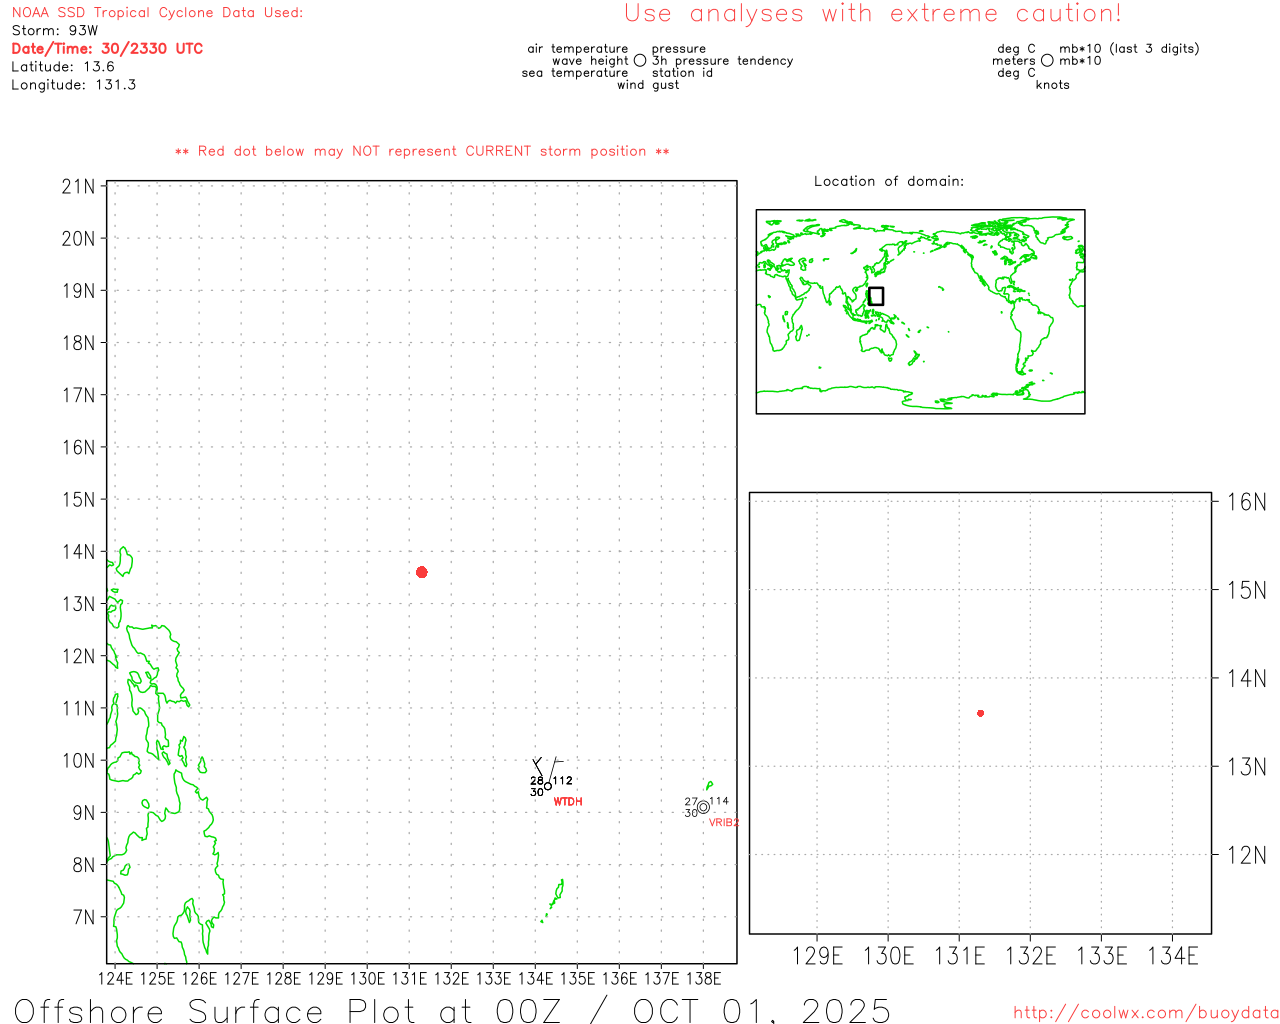Click the '136E' longitude axis label
This screenshot has width=1280, height=1024.
pos(619,978)
